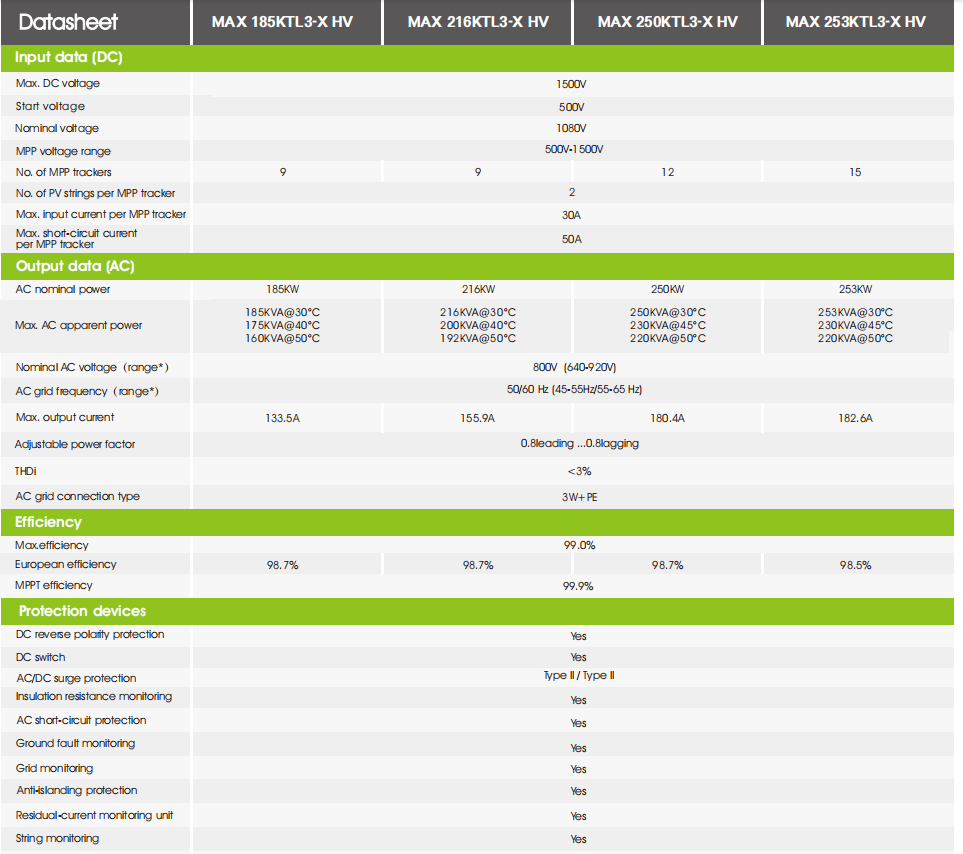Click the 1500V max DC voltage value

point(571,84)
